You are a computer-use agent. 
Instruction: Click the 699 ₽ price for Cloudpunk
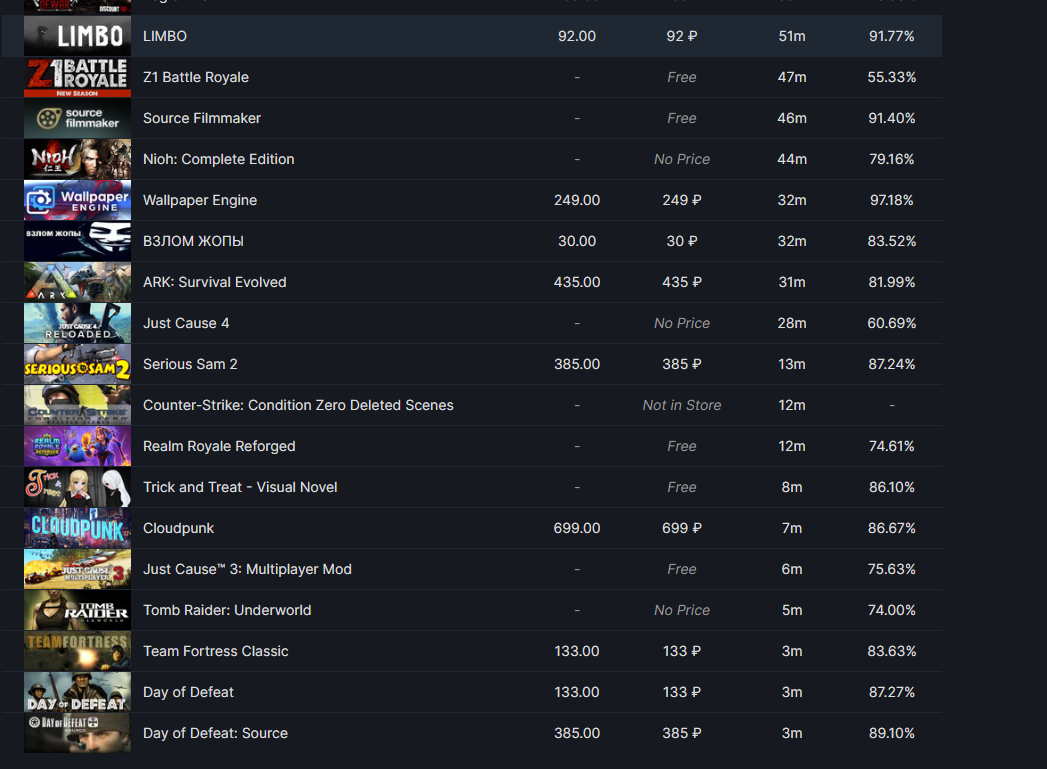click(x=682, y=528)
